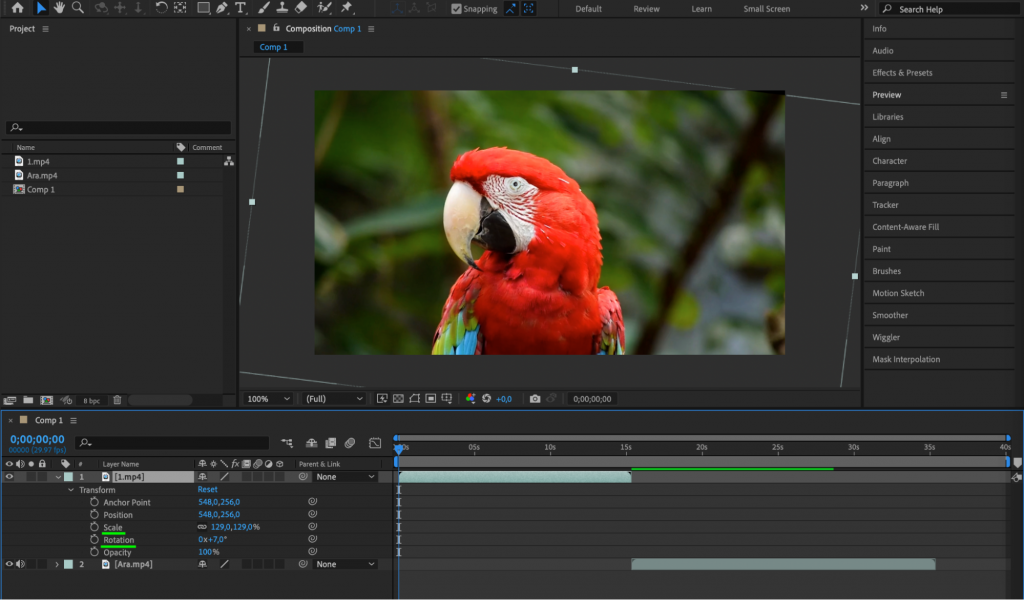Image resolution: width=1024 pixels, height=600 pixels.
Task: Select the Puppet Pin tool
Action: point(346,8)
